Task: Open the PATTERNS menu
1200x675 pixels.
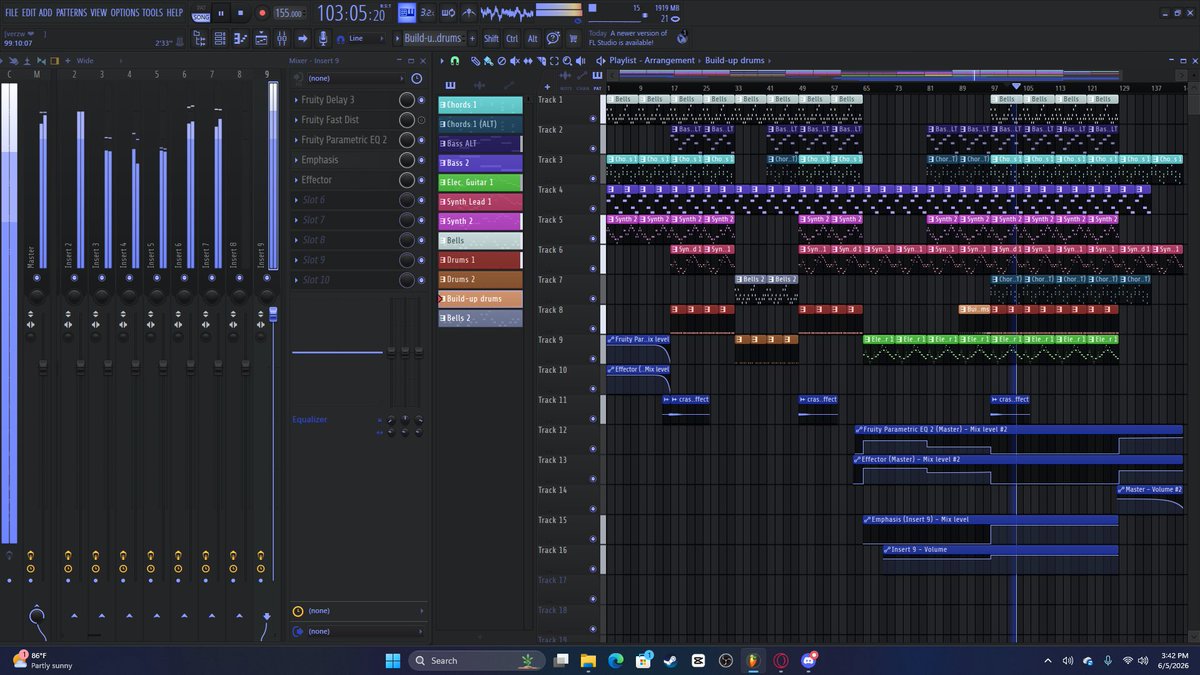Action: click(x=71, y=13)
